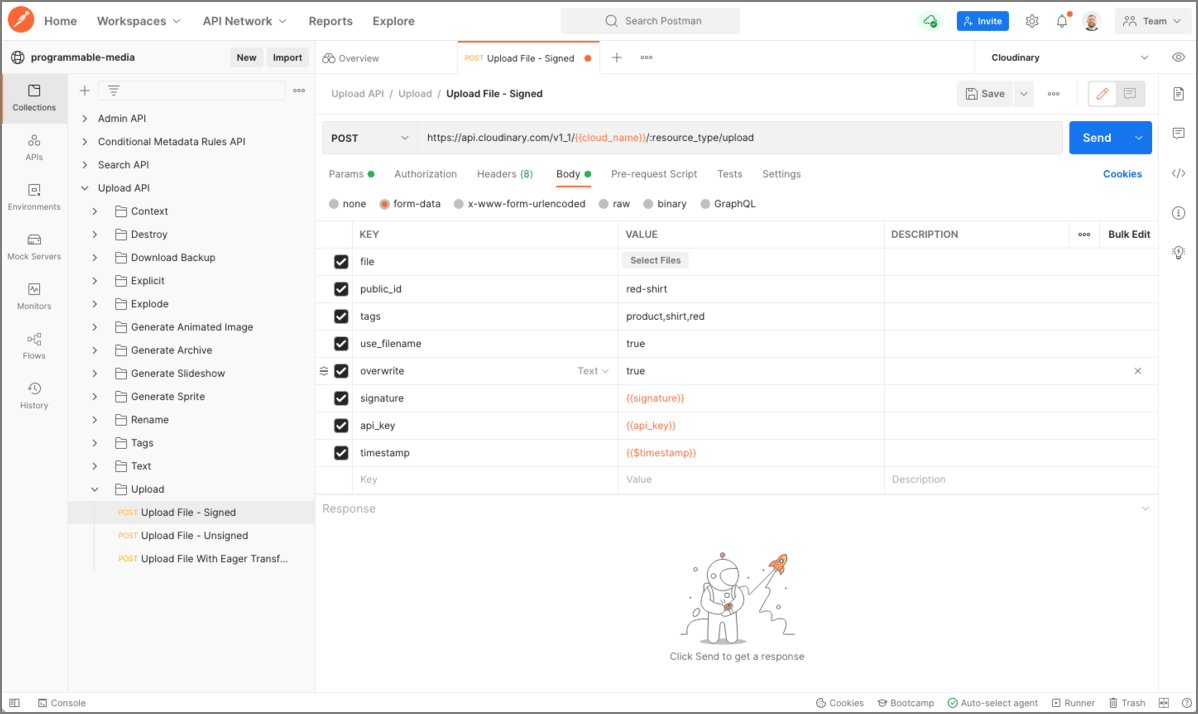Collapse the Upload API collection
Viewport: 1198px width, 714px height.
(x=85, y=188)
